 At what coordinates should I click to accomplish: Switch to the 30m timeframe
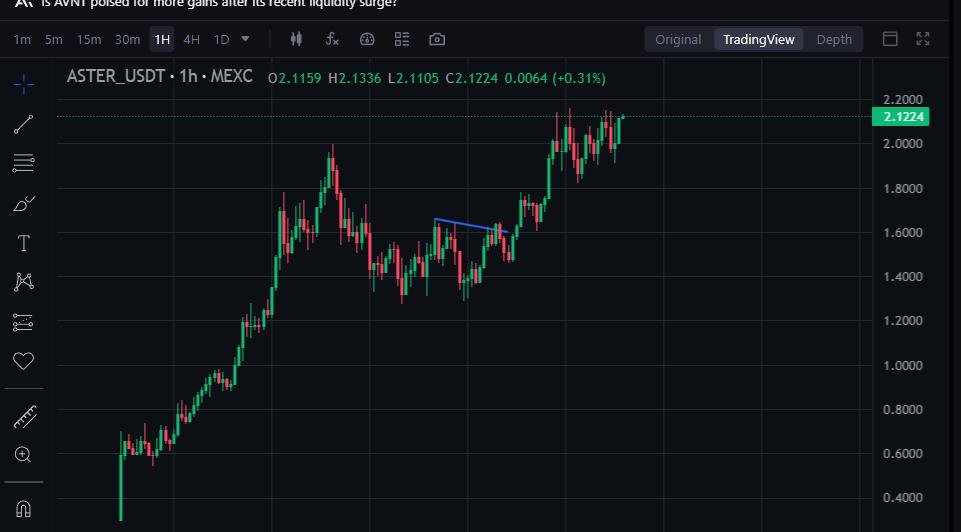[127, 39]
